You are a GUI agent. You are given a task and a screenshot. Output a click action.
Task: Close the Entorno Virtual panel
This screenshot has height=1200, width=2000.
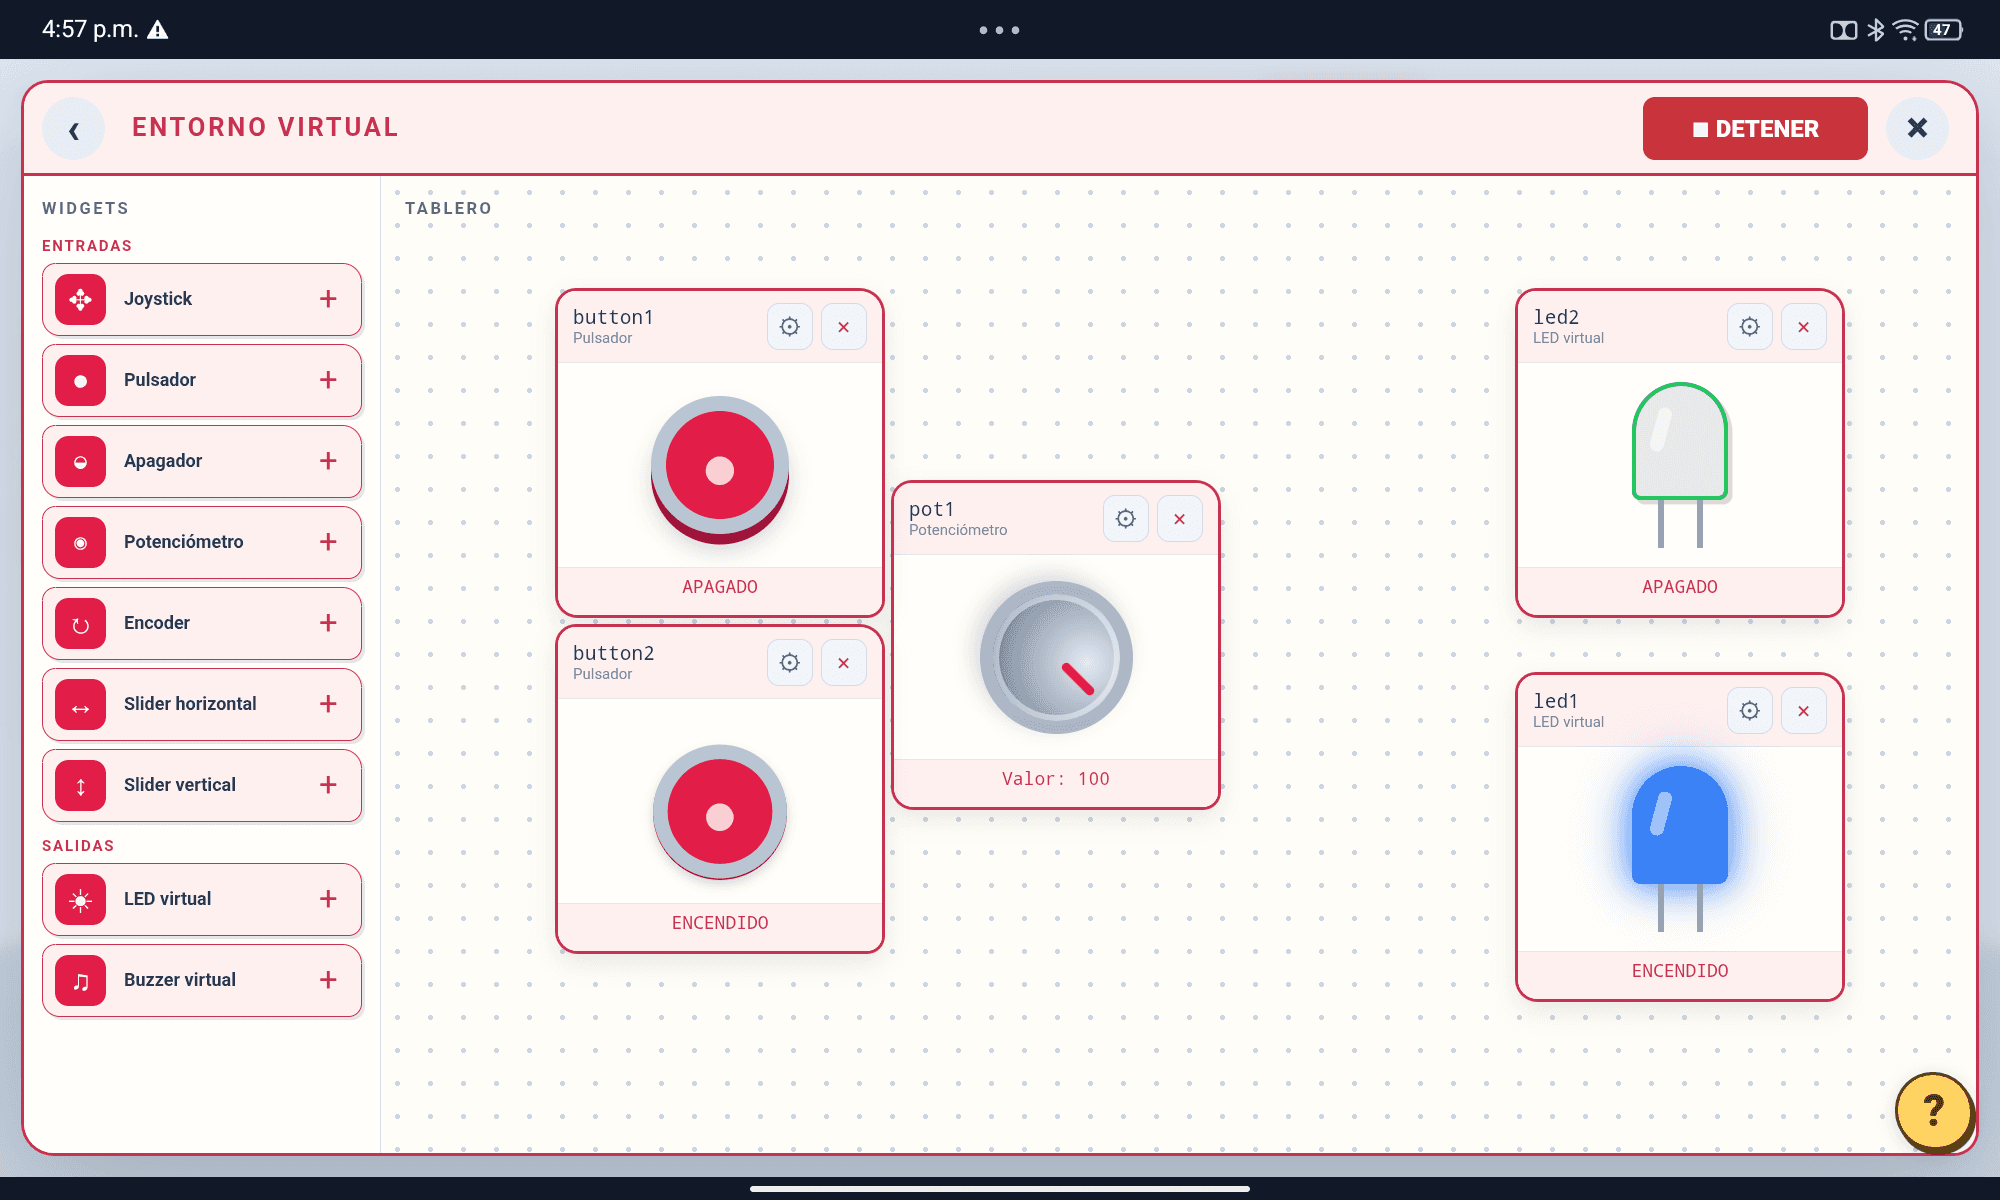point(1917,128)
